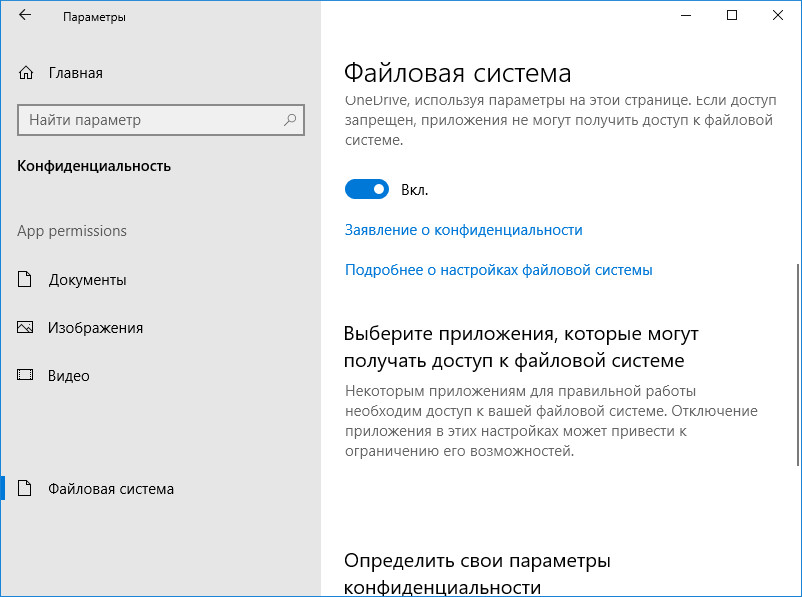Close the Параметры window
Screen dimensions: 802x597
point(778,15)
